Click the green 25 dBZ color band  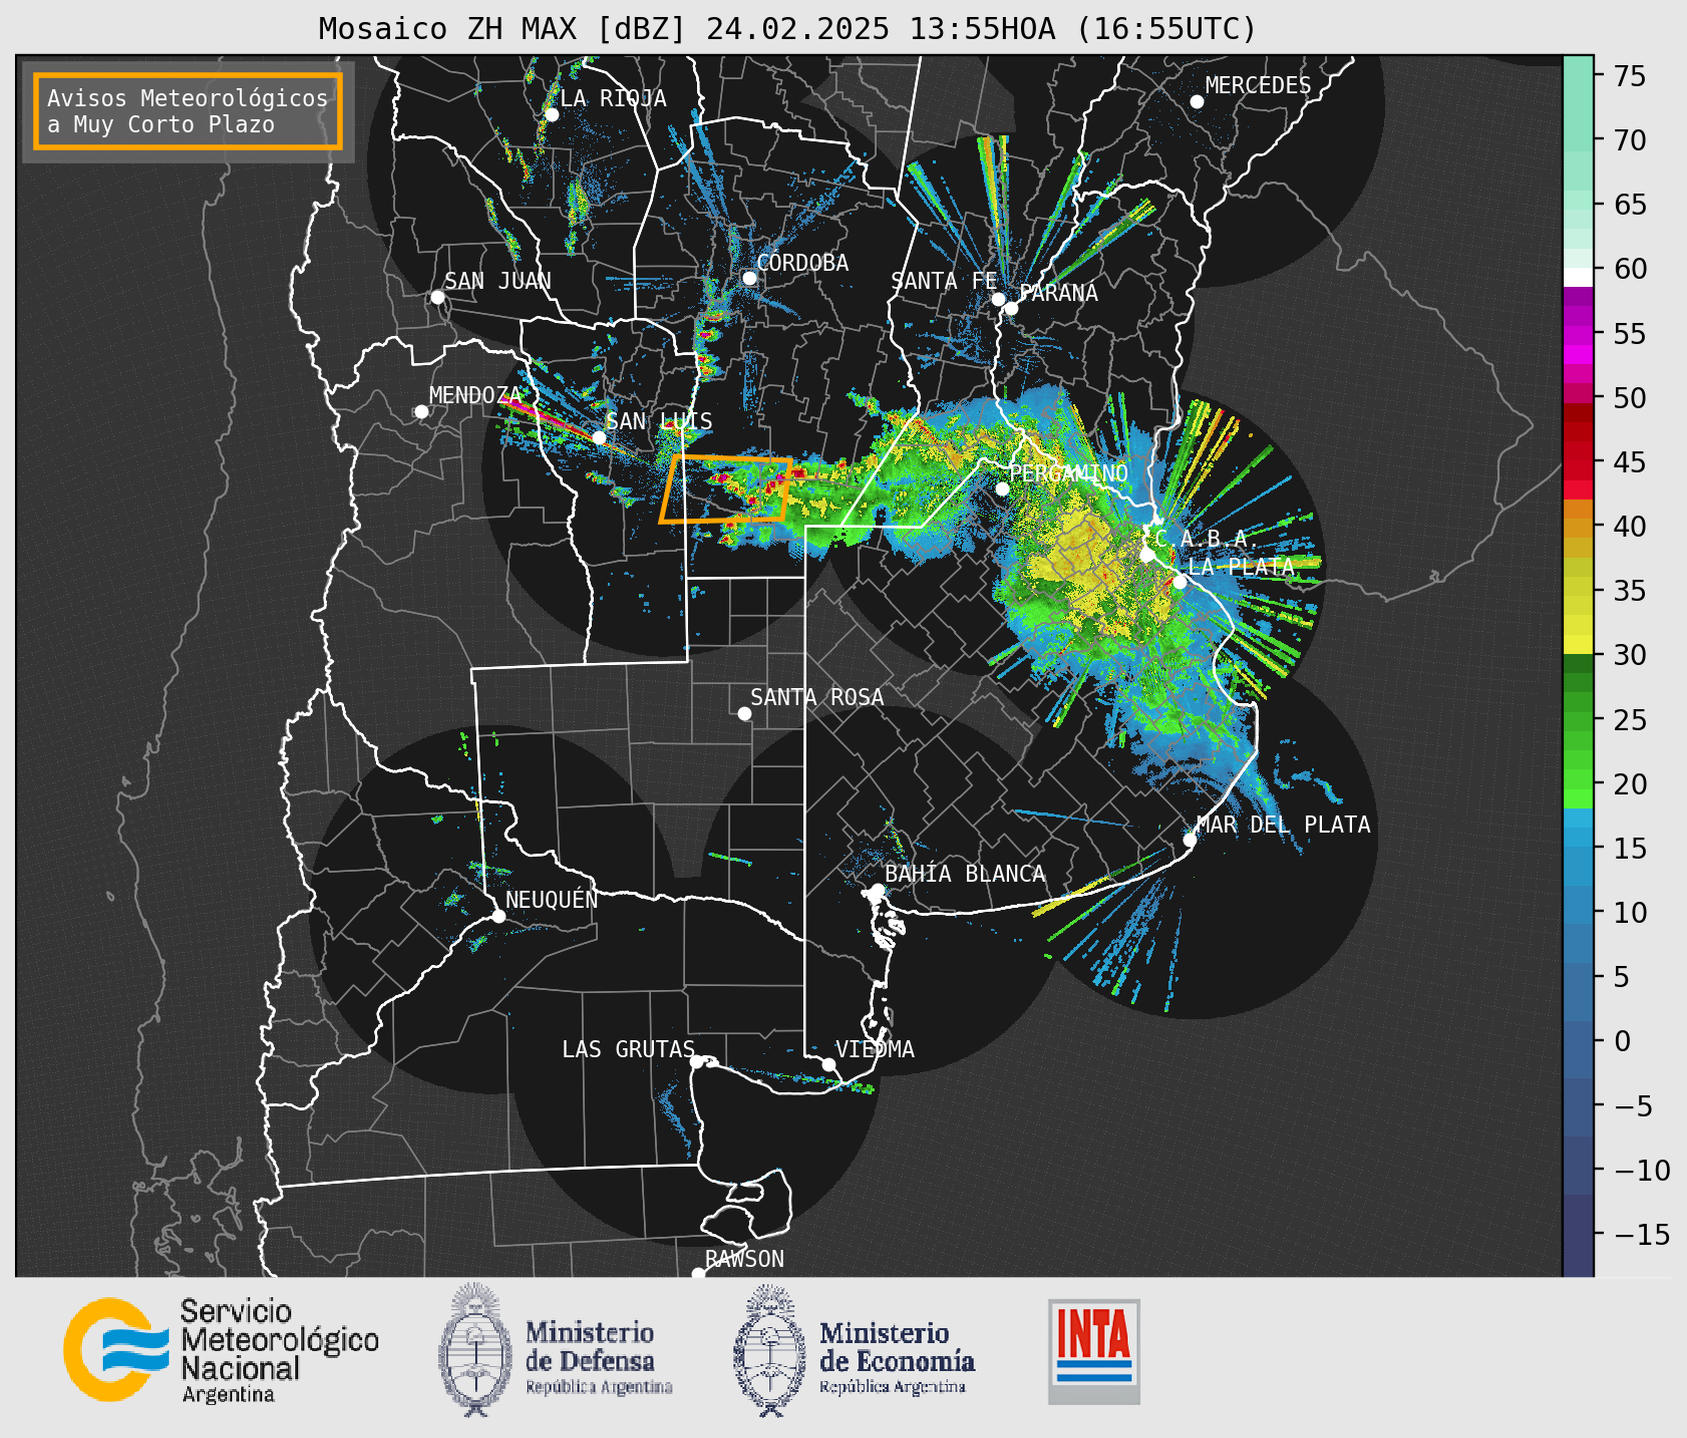click(1578, 720)
